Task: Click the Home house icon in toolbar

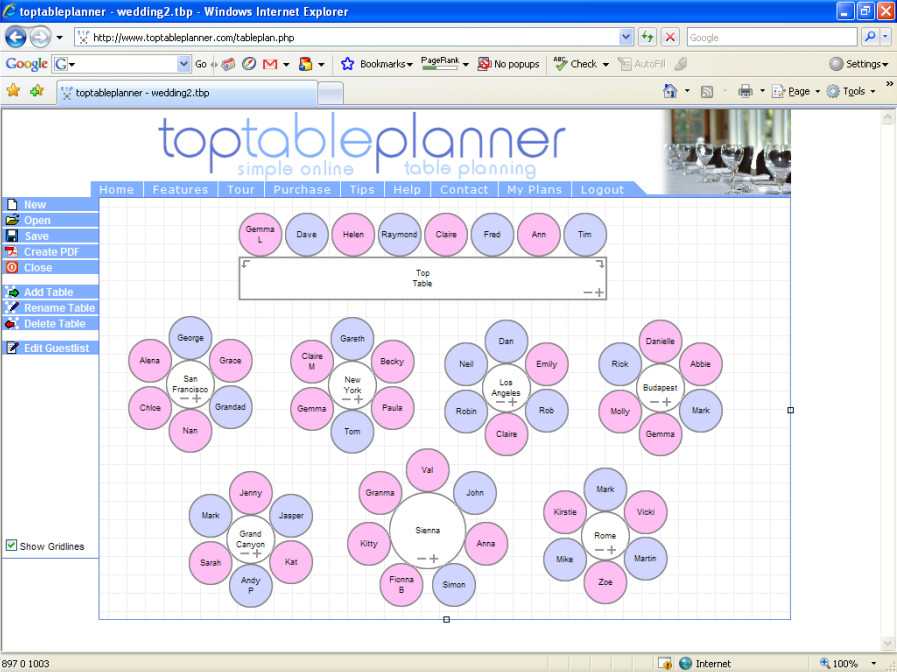Action: click(670, 91)
